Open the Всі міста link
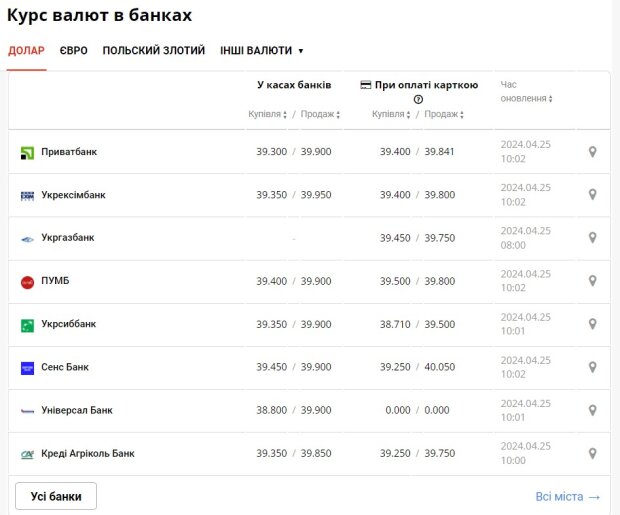This screenshot has width=620, height=515. [x=568, y=496]
